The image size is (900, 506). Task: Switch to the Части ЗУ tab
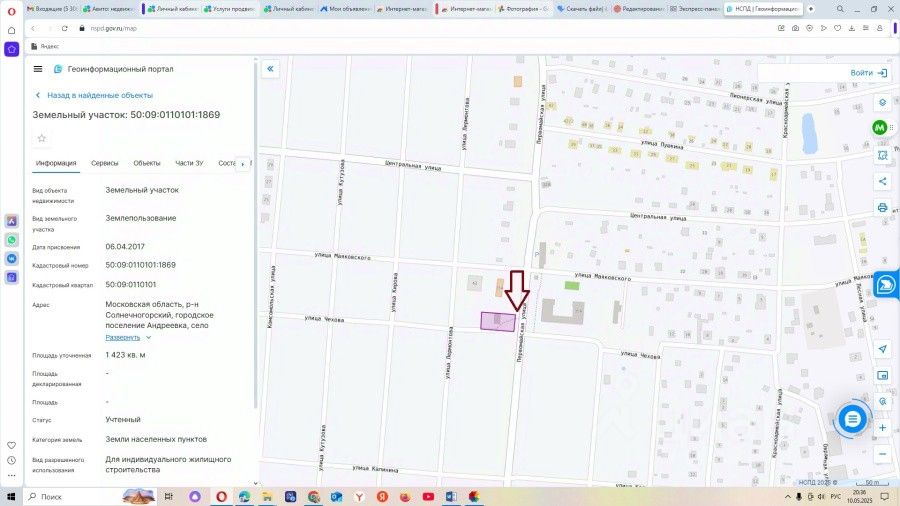pos(189,164)
